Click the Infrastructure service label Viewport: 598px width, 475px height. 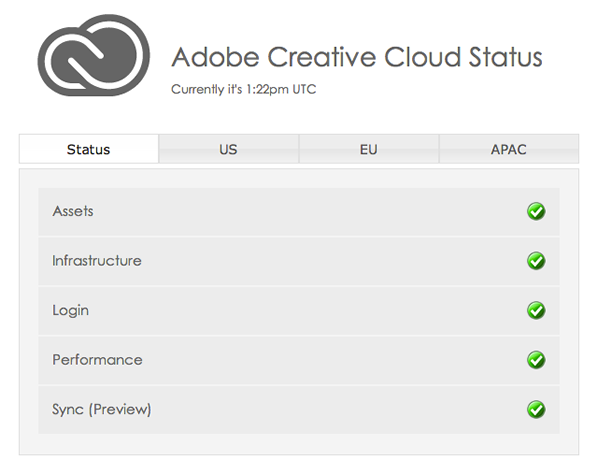point(97,261)
